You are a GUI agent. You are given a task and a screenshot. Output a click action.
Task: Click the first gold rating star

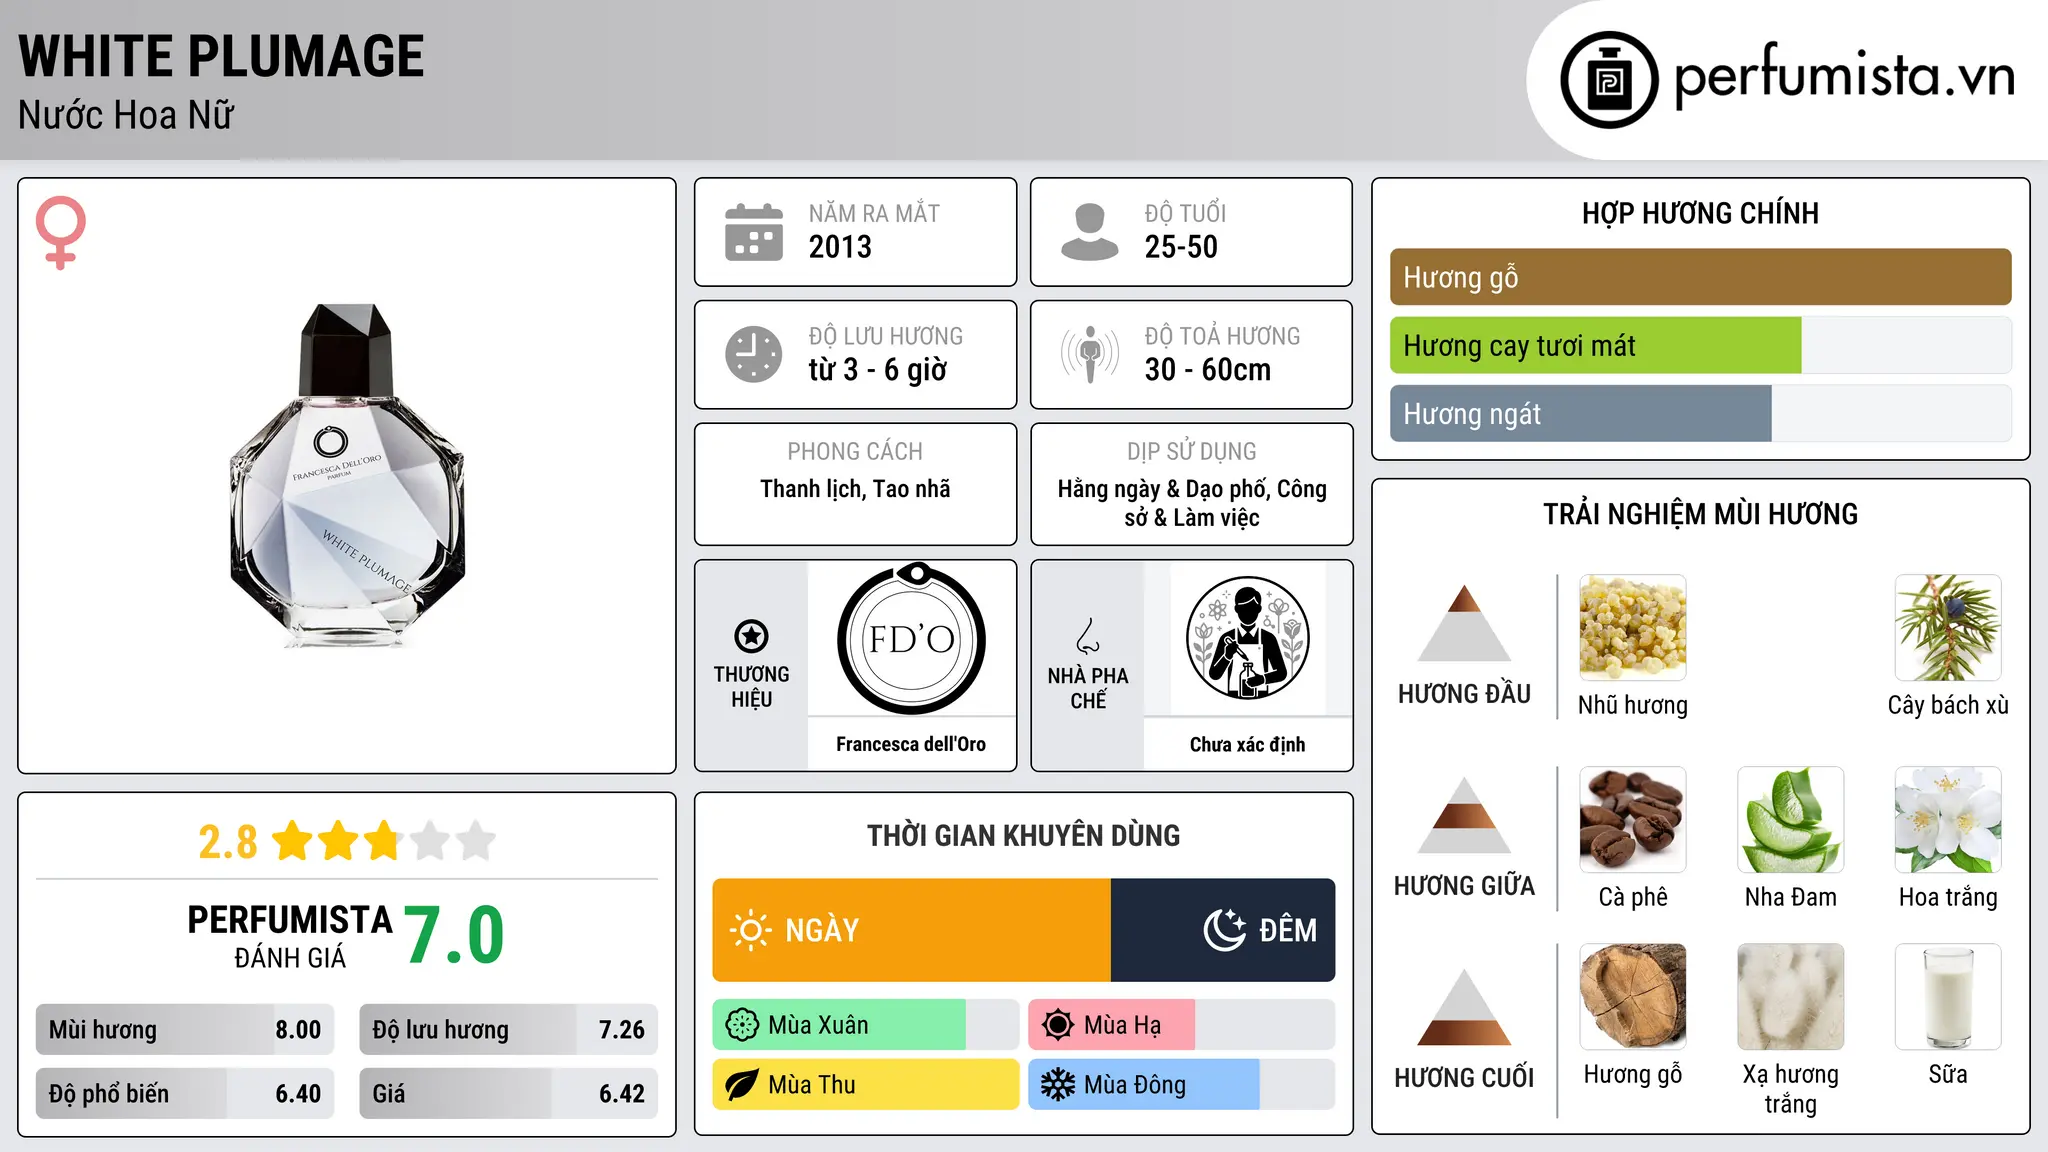(293, 841)
